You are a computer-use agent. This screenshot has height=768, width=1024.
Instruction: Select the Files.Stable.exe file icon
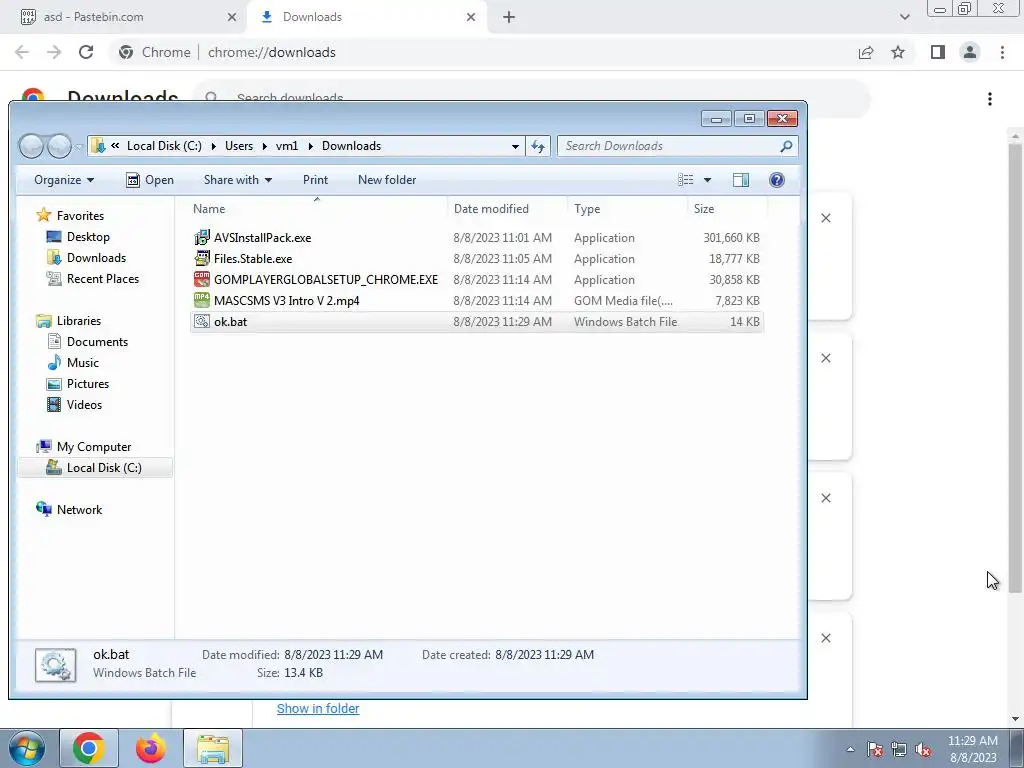pyautogui.click(x=202, y=259)
